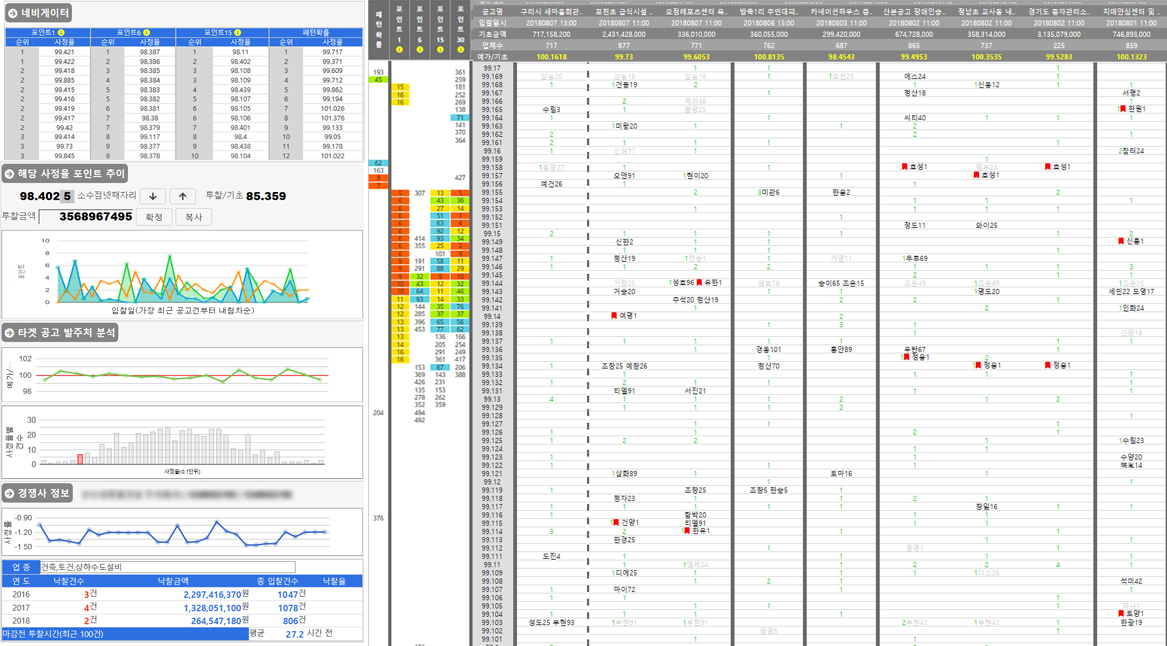
Task: Click the red flag icon beside 유한1
Action: (699, 283)
